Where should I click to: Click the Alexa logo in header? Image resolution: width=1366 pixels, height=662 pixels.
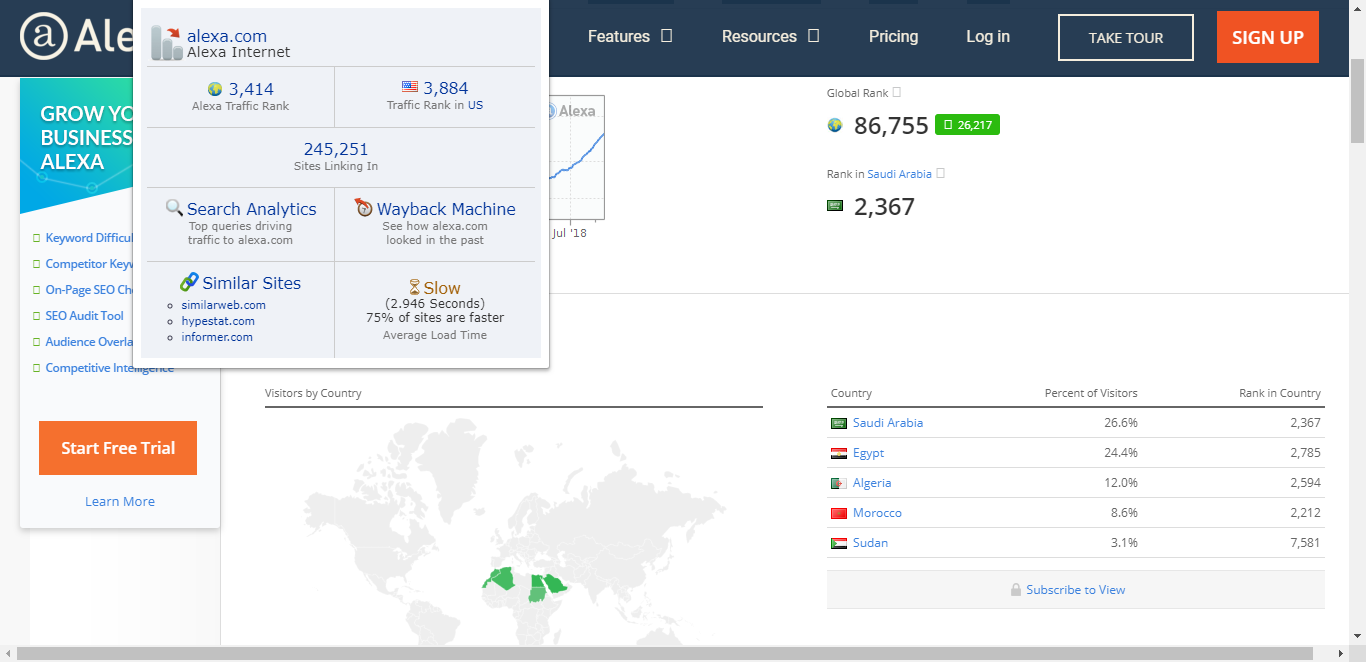(x=75, y=37)
